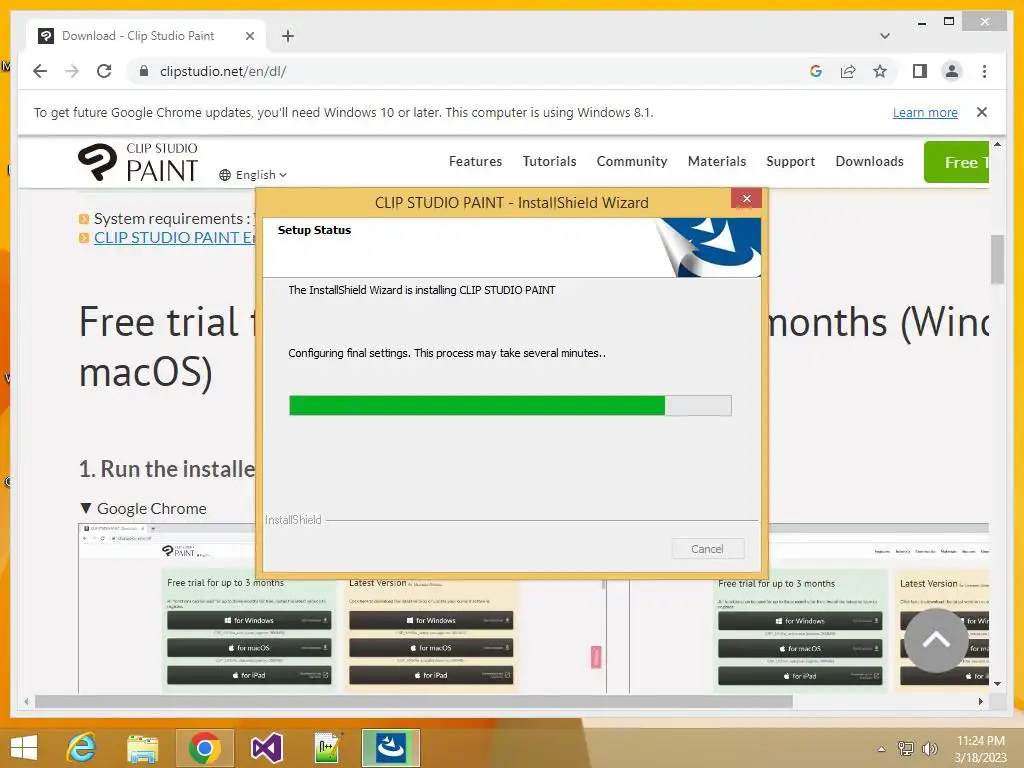The width and height of the screenshot is (1024, 768).
Task: Open Community menu item
Action: 632,161
